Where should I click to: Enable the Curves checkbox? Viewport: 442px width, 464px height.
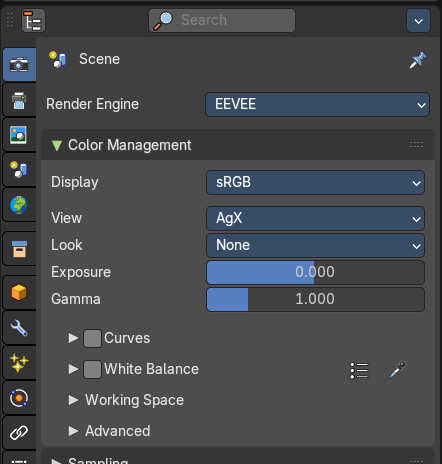click(x=92, y=339)
